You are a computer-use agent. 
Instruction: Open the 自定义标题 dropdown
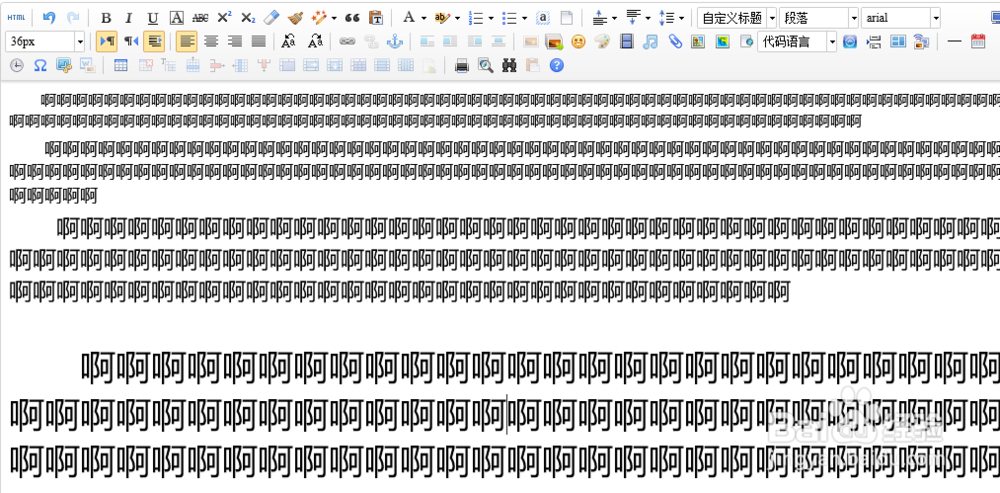[737, 18]
